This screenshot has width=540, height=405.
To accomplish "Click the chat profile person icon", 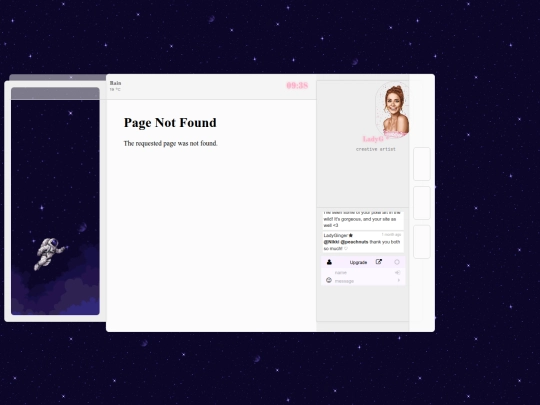I will (329, 262).
